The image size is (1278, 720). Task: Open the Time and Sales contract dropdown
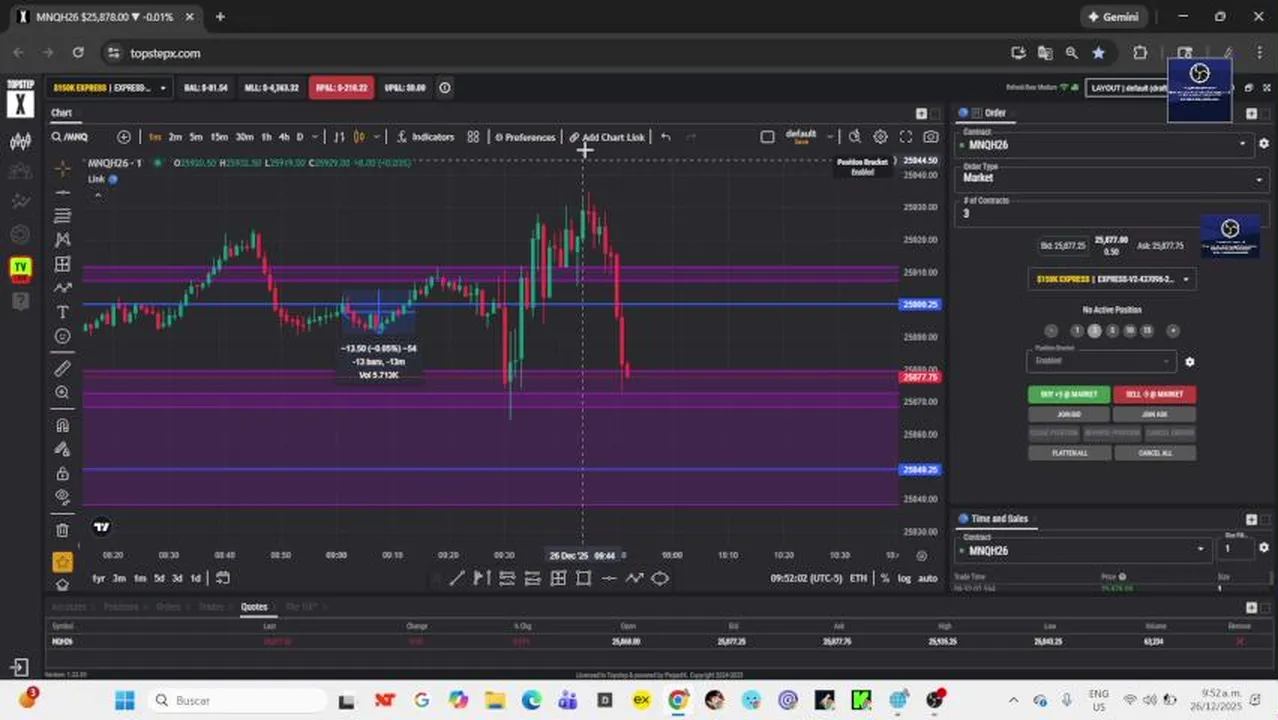tap(1081, 550)
